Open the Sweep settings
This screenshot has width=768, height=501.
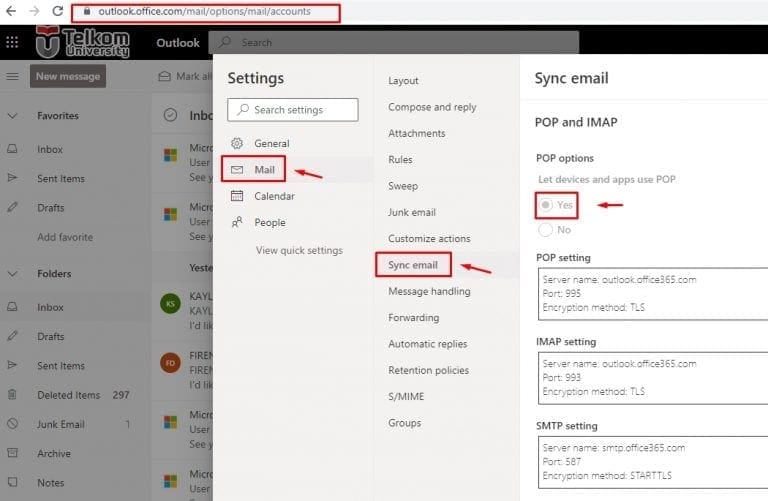pyautogui.click(x=403, y=186)
